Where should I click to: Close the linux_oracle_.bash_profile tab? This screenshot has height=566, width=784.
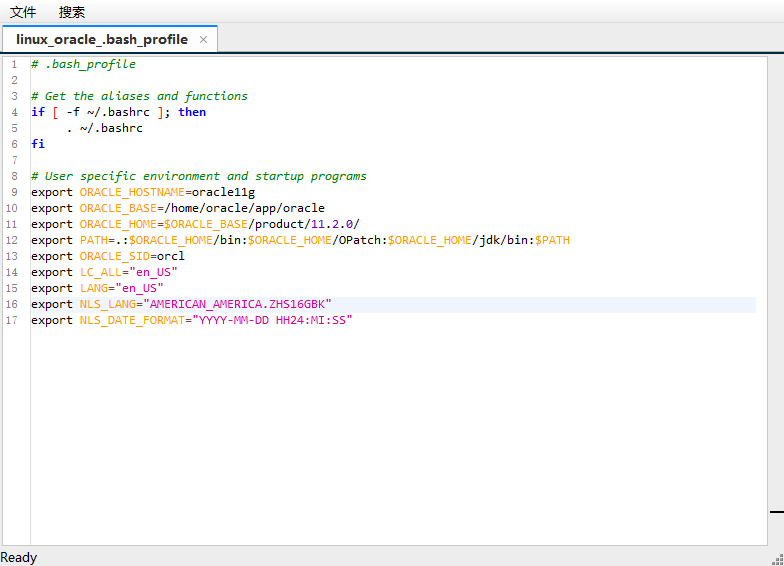click(x=204, y=39)
